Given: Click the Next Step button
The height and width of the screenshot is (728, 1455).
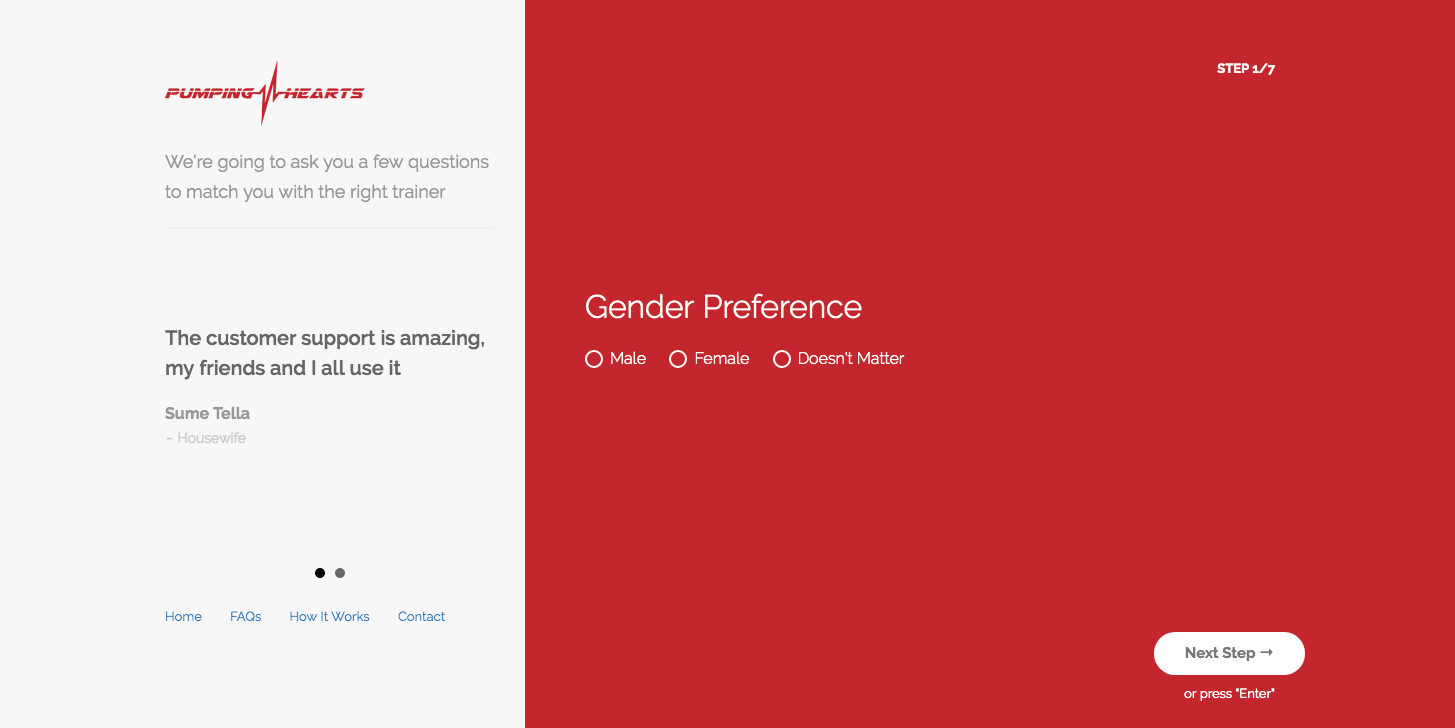Looking at the screenshot, I should point(1229,653).
